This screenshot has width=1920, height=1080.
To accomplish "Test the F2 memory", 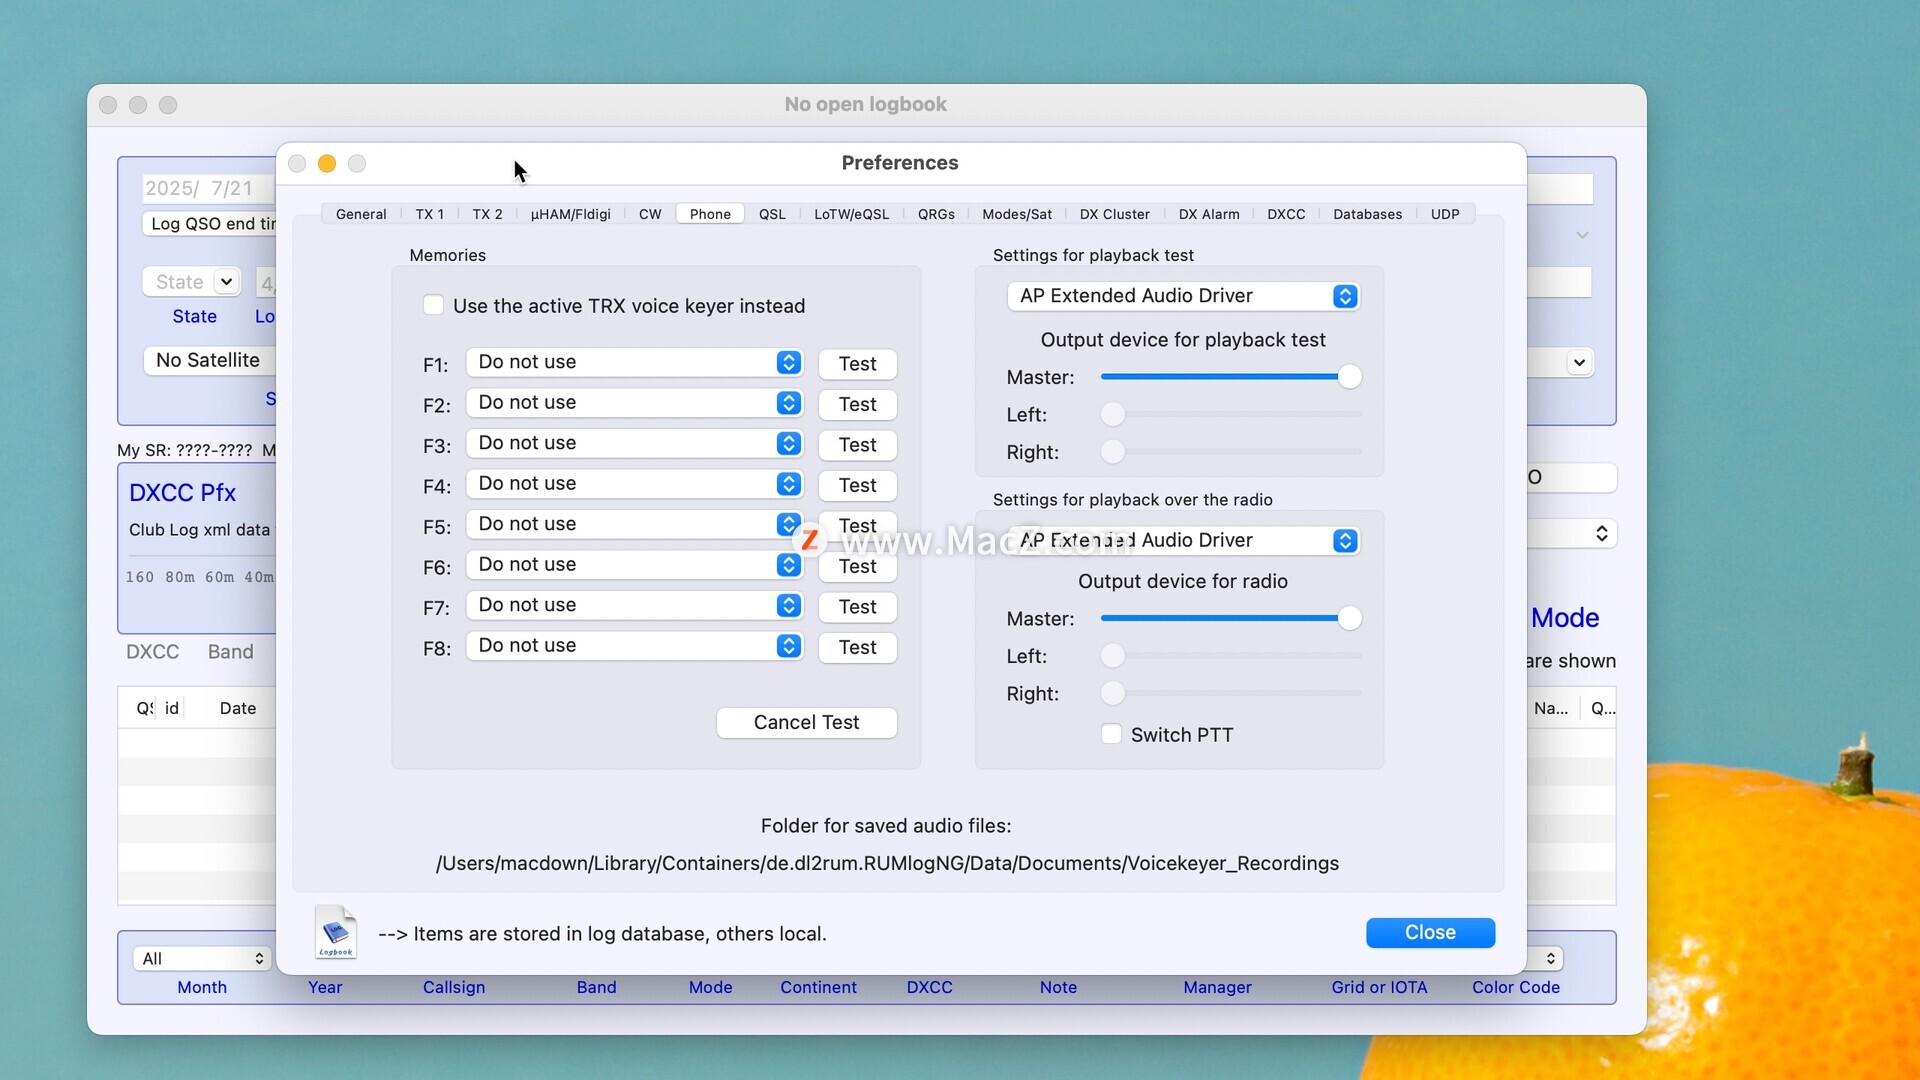I will [x=857, y=404].
